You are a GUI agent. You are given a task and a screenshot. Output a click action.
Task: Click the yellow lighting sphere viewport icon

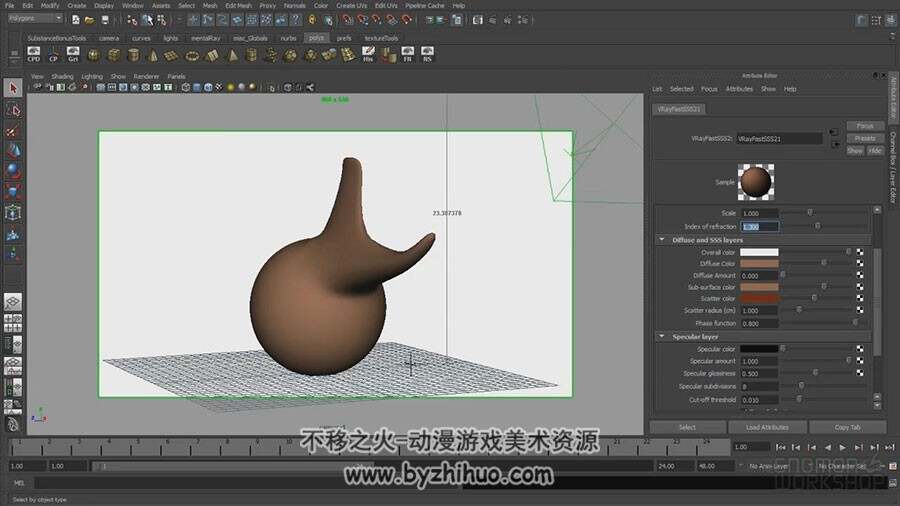[231, 87]
